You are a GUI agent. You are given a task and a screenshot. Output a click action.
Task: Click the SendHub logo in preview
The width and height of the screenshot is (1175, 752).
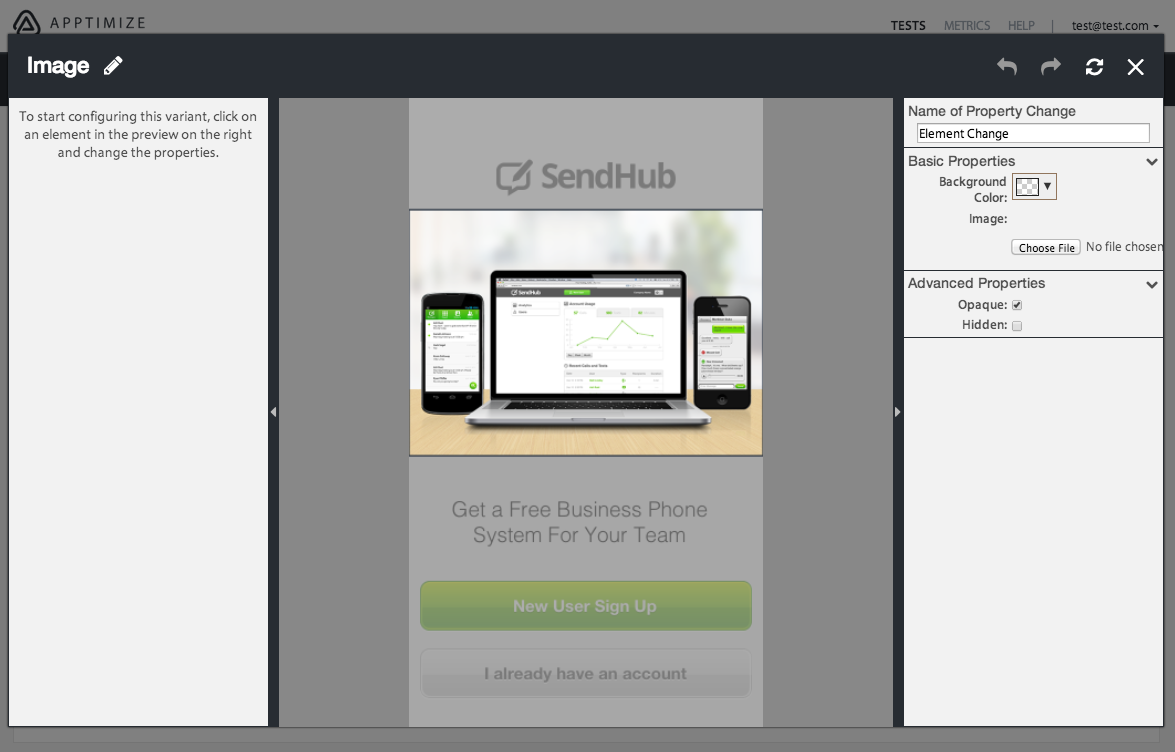(x=586, y=177)
